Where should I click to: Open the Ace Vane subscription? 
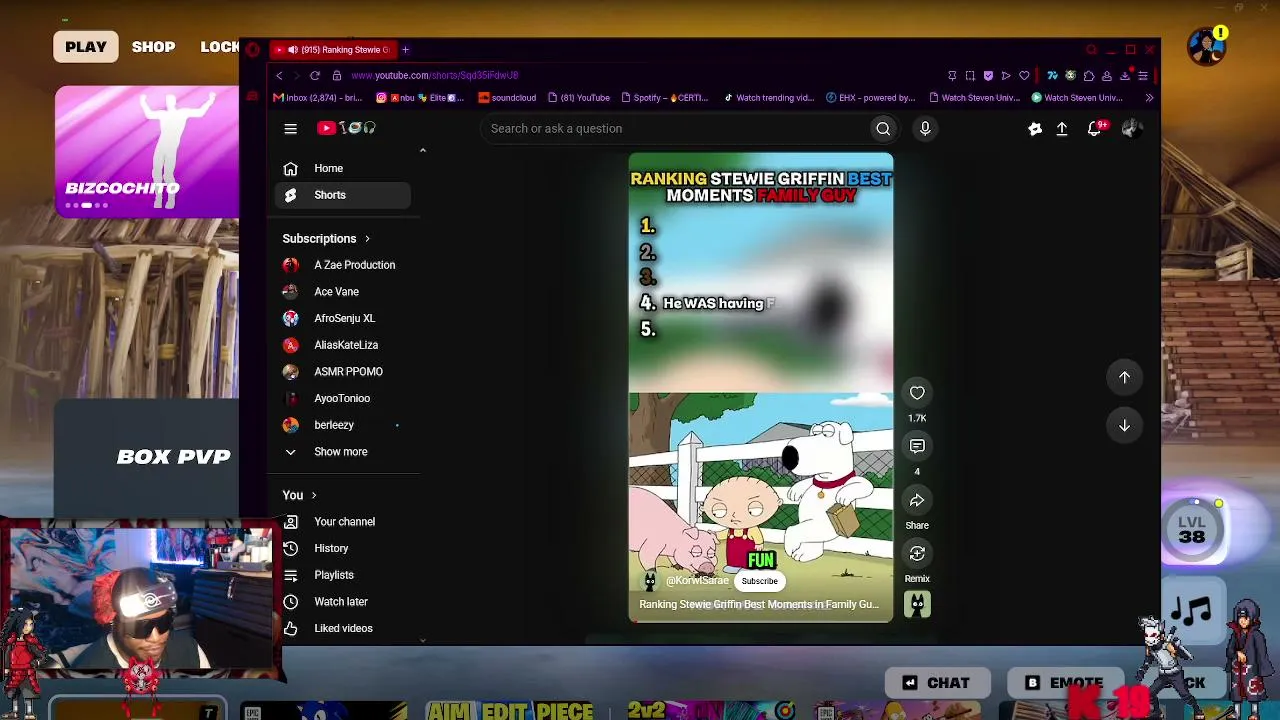pyautogui.click(x=343, y=292)
